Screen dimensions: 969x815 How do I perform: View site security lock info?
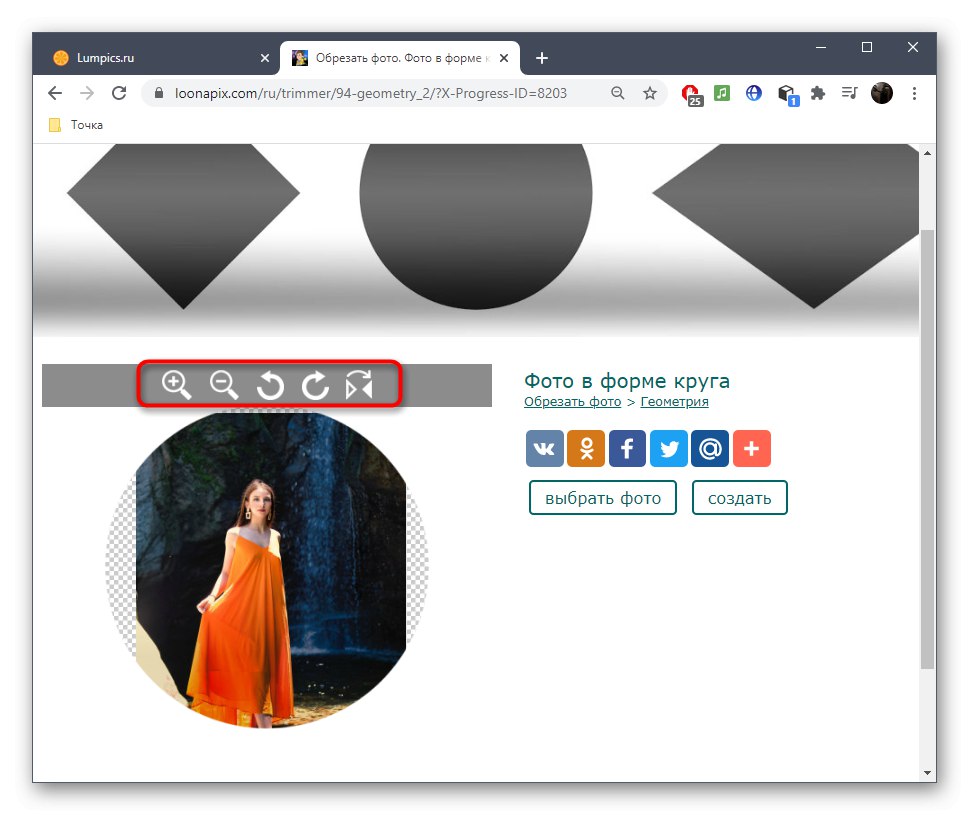[159, 93]
